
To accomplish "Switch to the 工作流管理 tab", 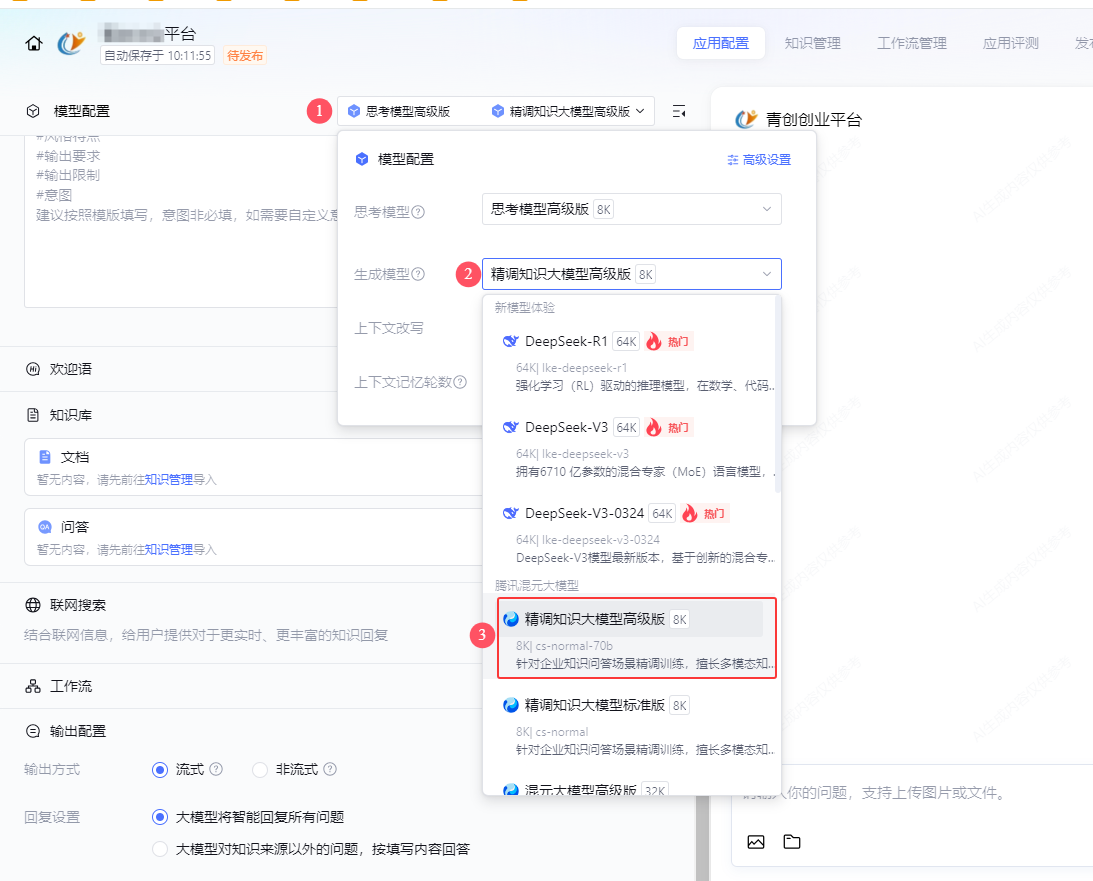I will (912, 43).
